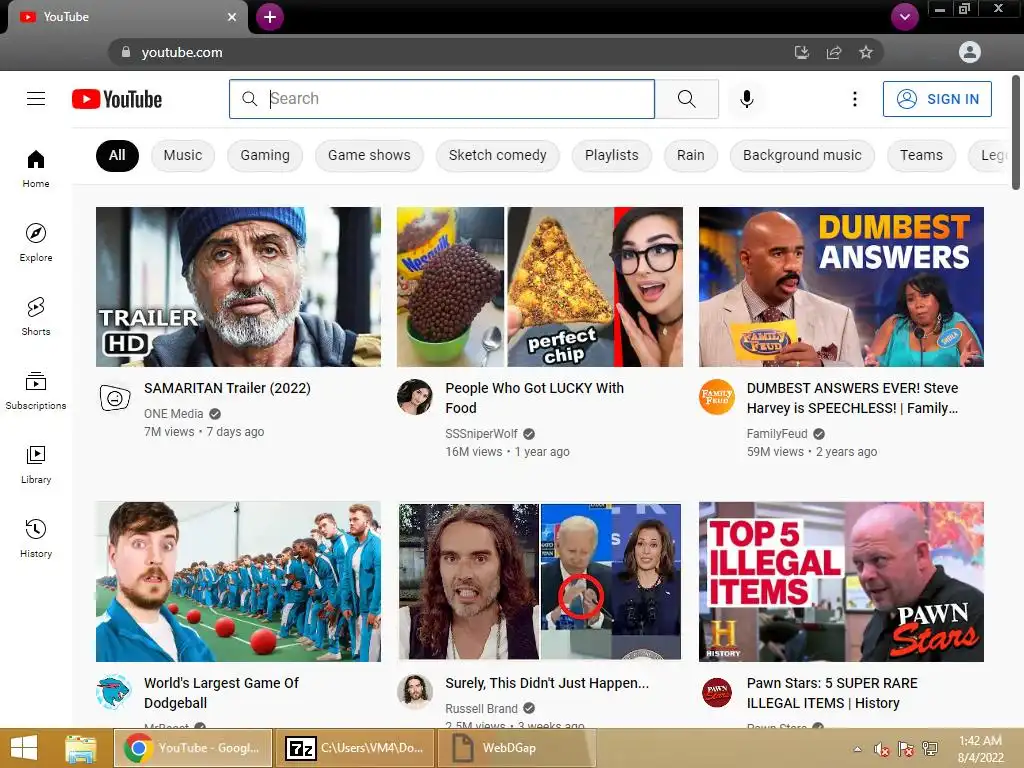Click the YouTube logo
This screenshot has height=768, width=1024.
pyautogui.click(x=117, y=99)
